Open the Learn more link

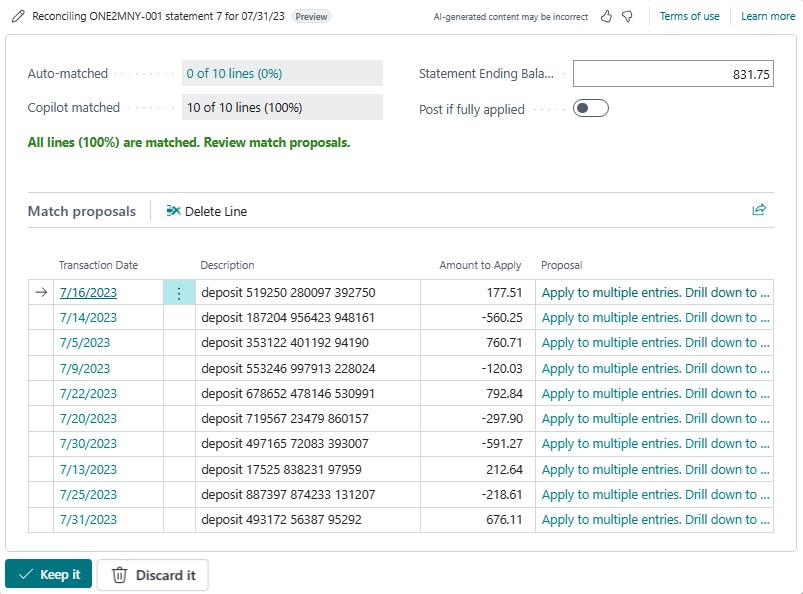click(x=767, y=16)
